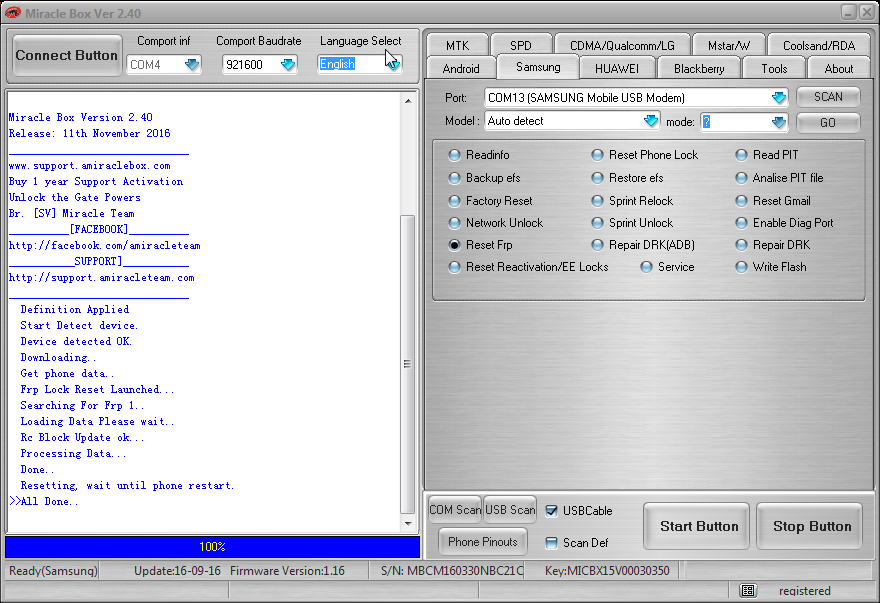Click the GO button
The height and width of the screenshot is (603, 880).
828,122
